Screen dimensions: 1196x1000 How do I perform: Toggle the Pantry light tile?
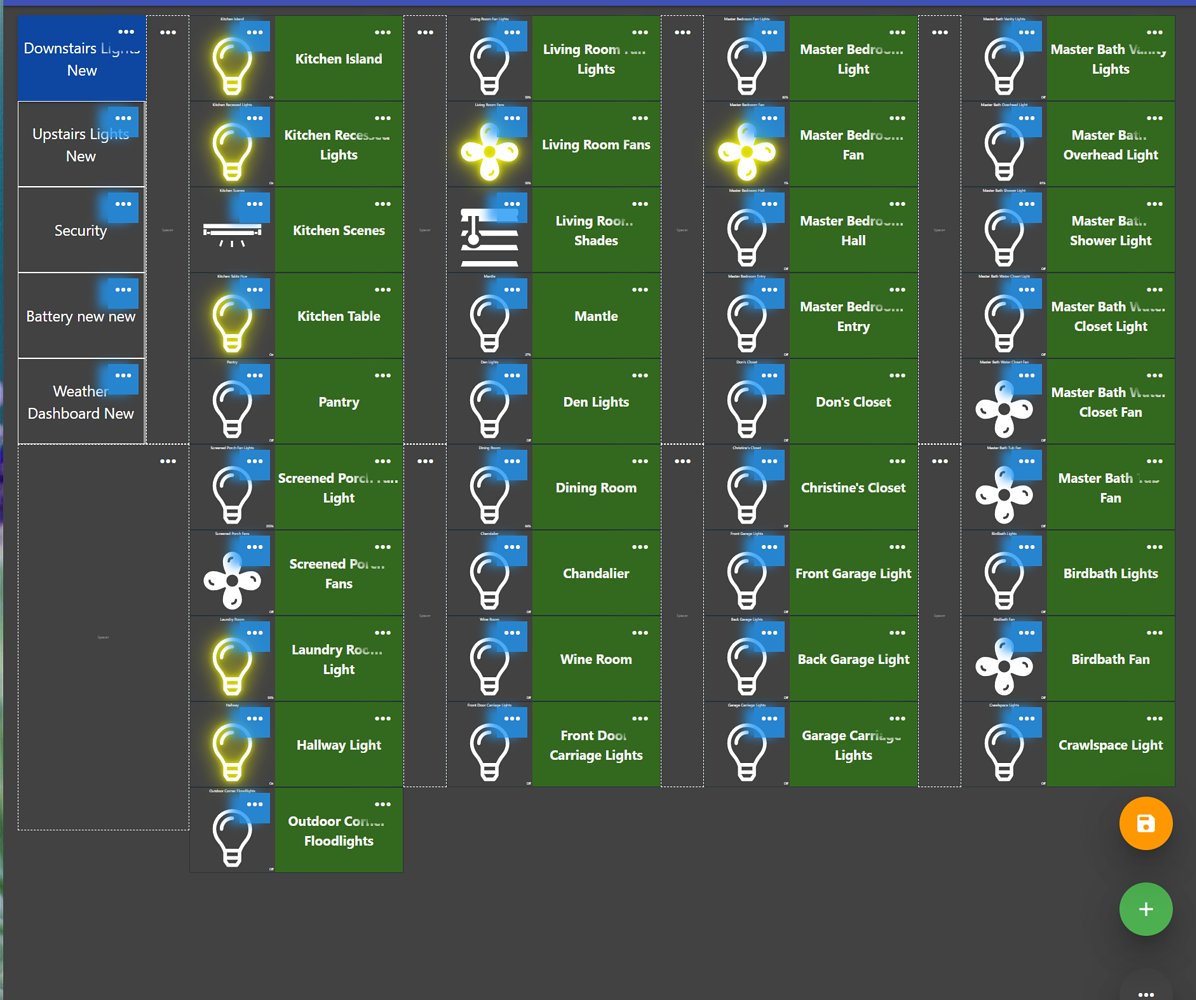[x=231, y=407]
